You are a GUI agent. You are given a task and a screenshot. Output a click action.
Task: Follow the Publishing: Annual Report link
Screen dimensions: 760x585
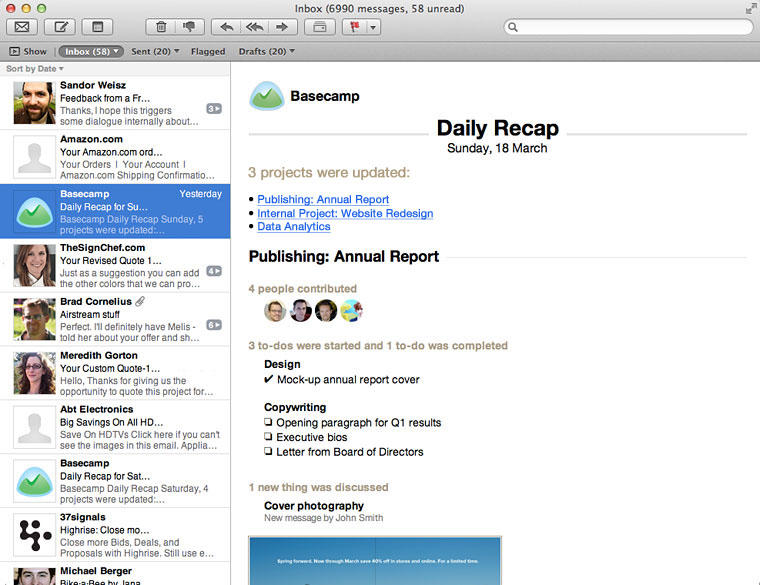pyautogui.click(x=323, y=199)
